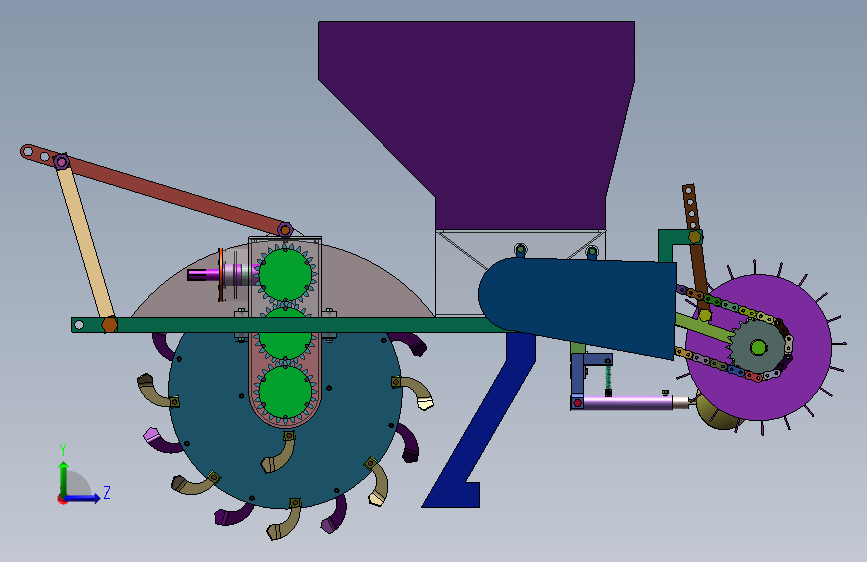Select the magenta input shaft
867x562 pixels.
point(207,274)
